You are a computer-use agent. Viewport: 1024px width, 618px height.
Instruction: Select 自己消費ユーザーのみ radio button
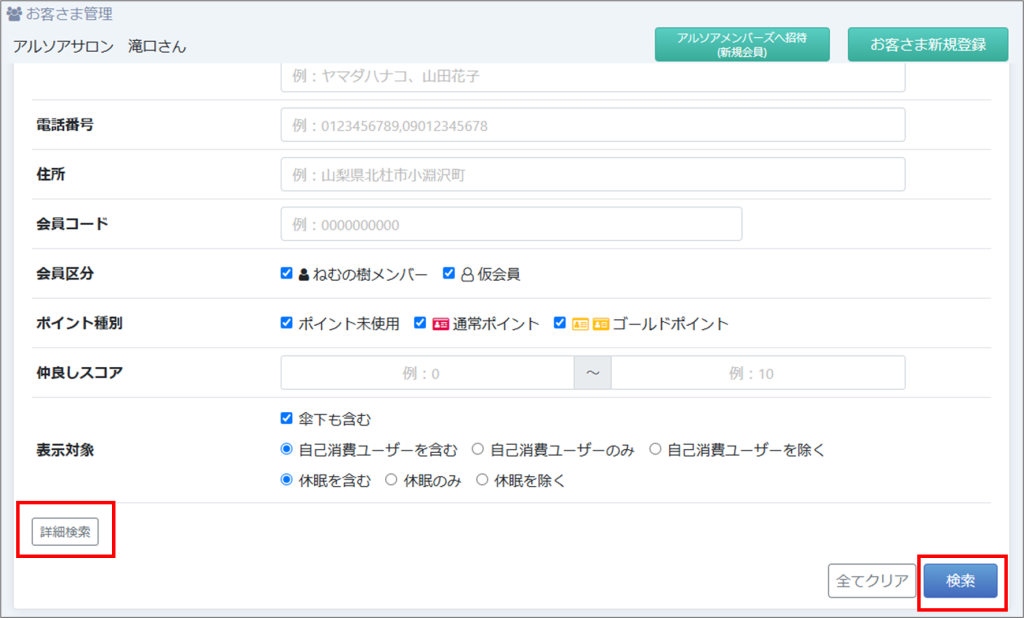click(477, 449)
